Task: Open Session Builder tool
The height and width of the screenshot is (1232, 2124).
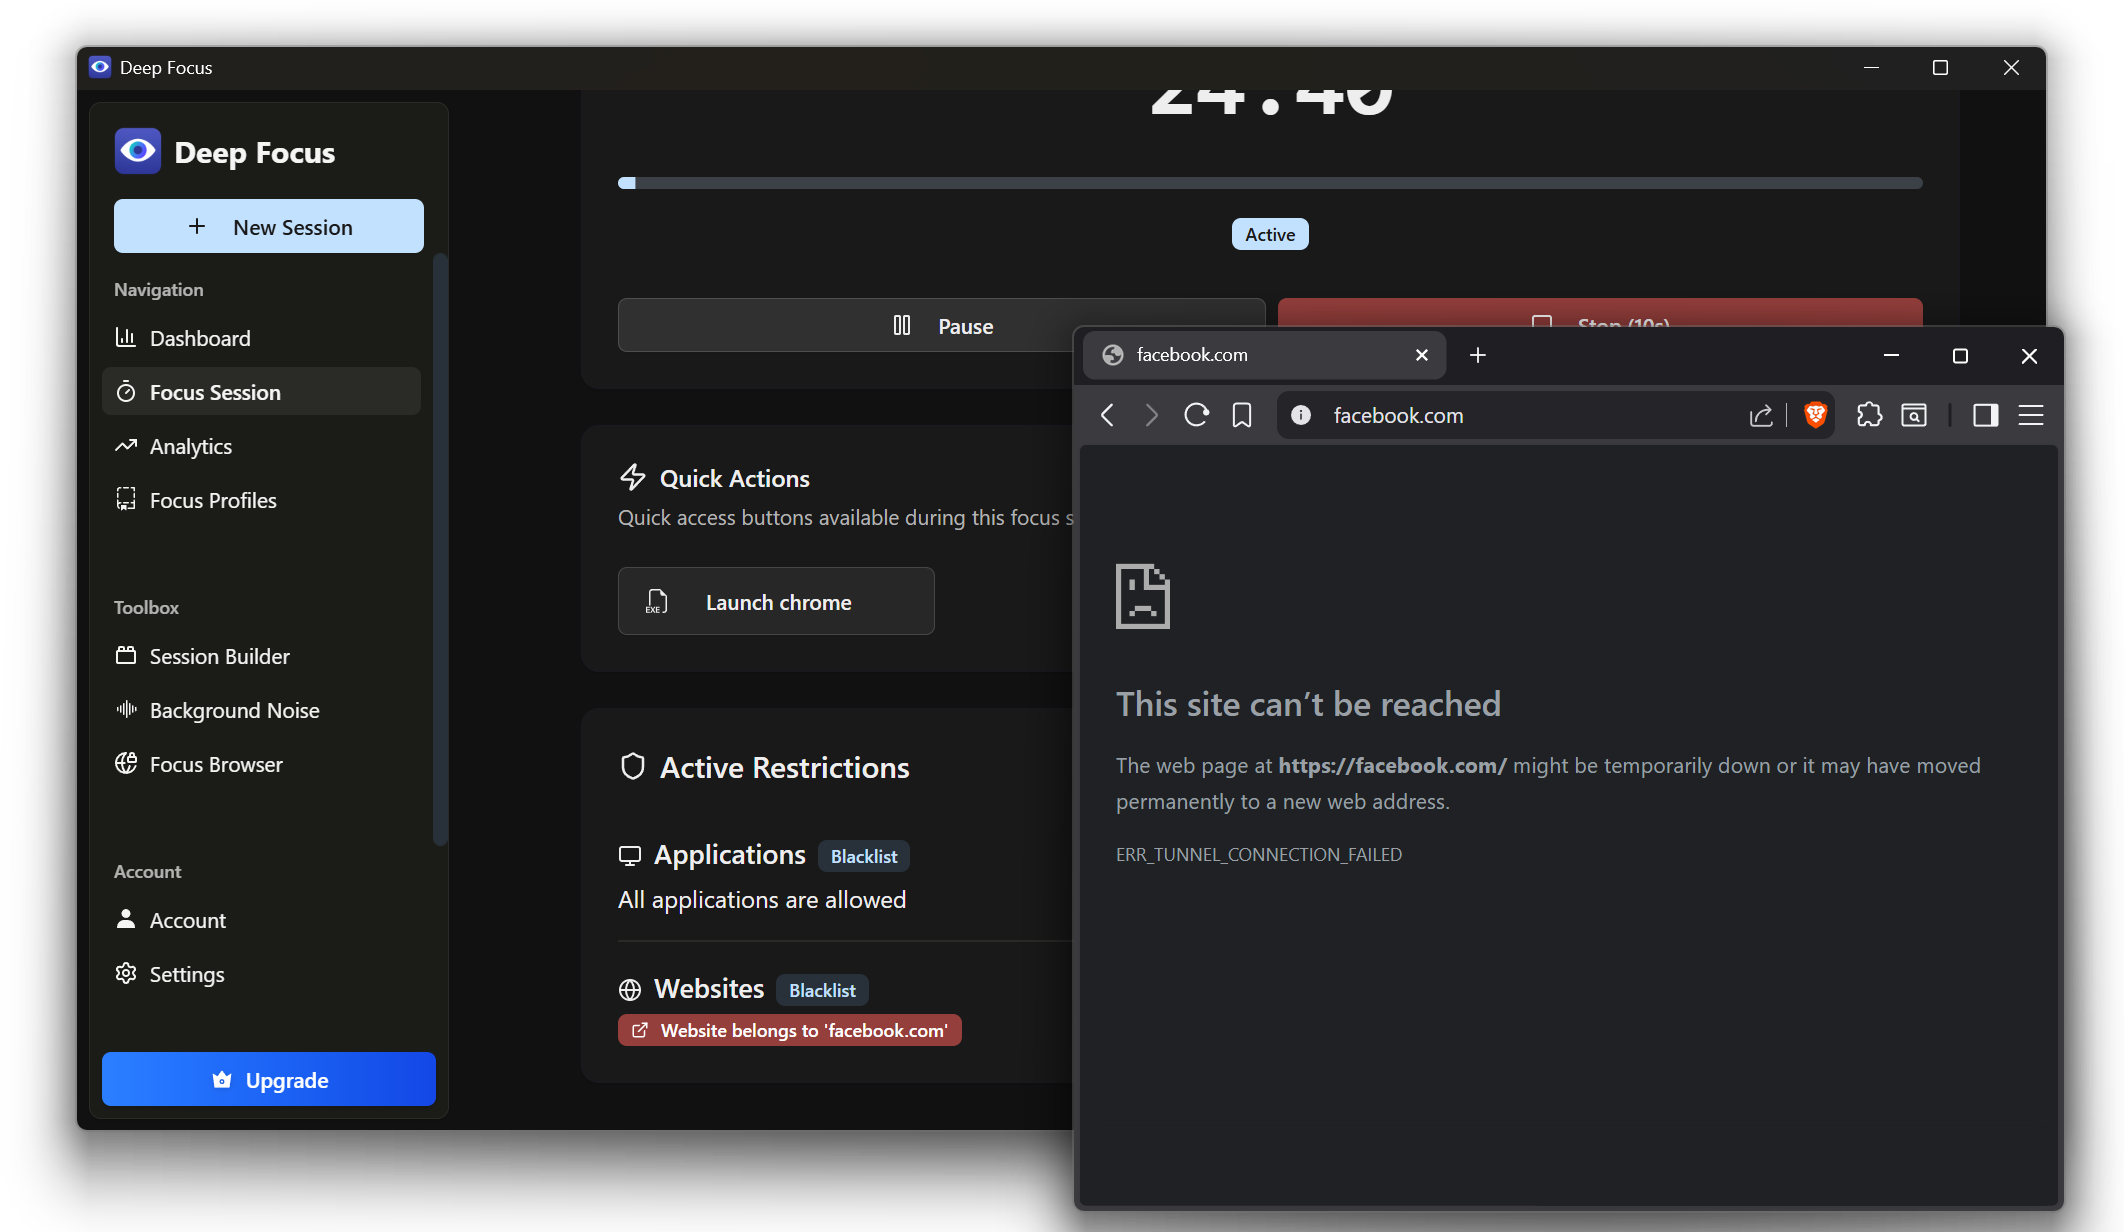Action: click(261, 656)
